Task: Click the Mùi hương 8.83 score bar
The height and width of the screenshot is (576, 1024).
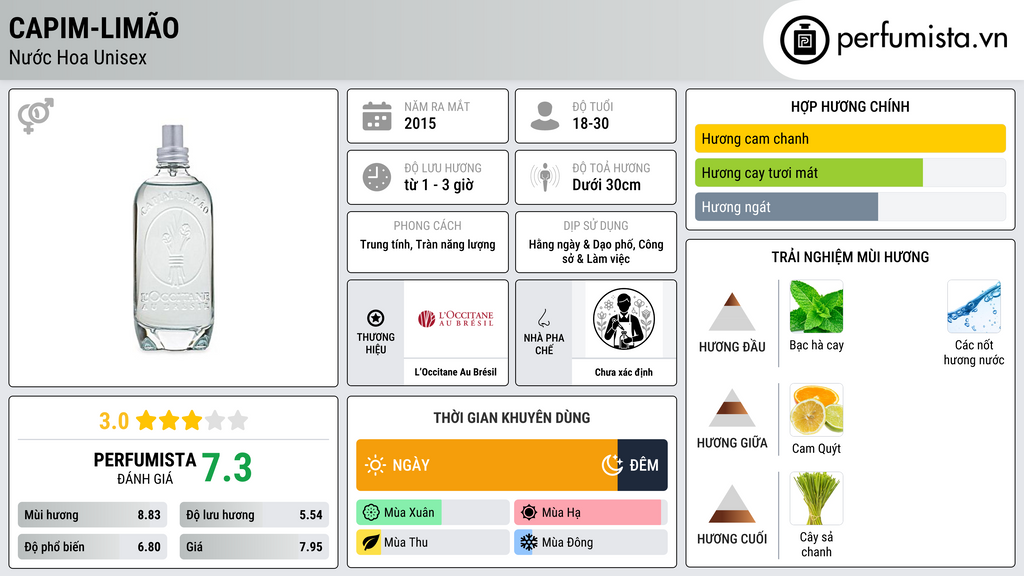Action: coord(93,515)
